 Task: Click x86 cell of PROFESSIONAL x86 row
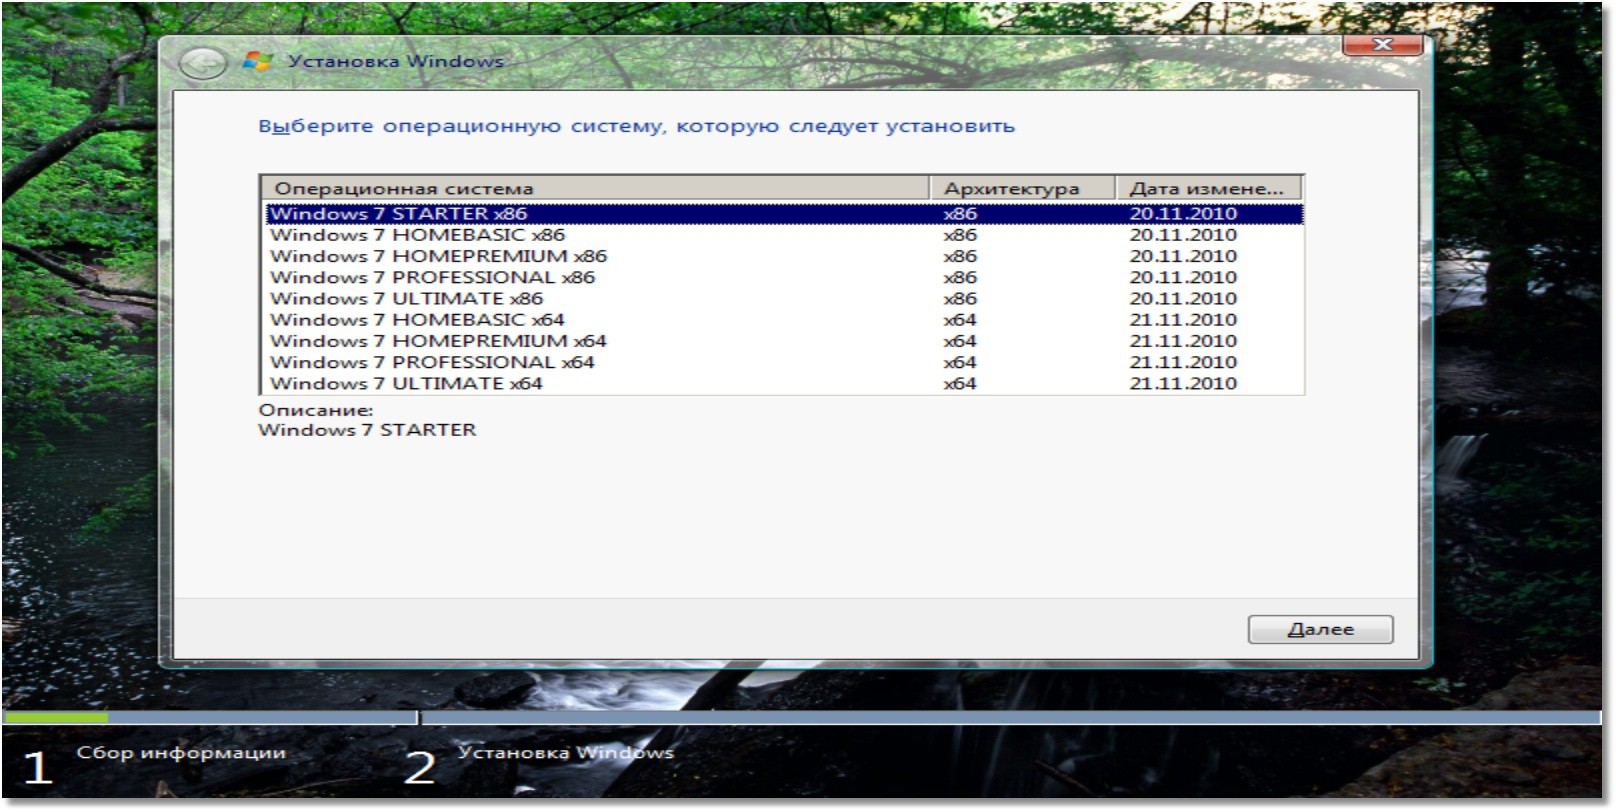[960, 277]
